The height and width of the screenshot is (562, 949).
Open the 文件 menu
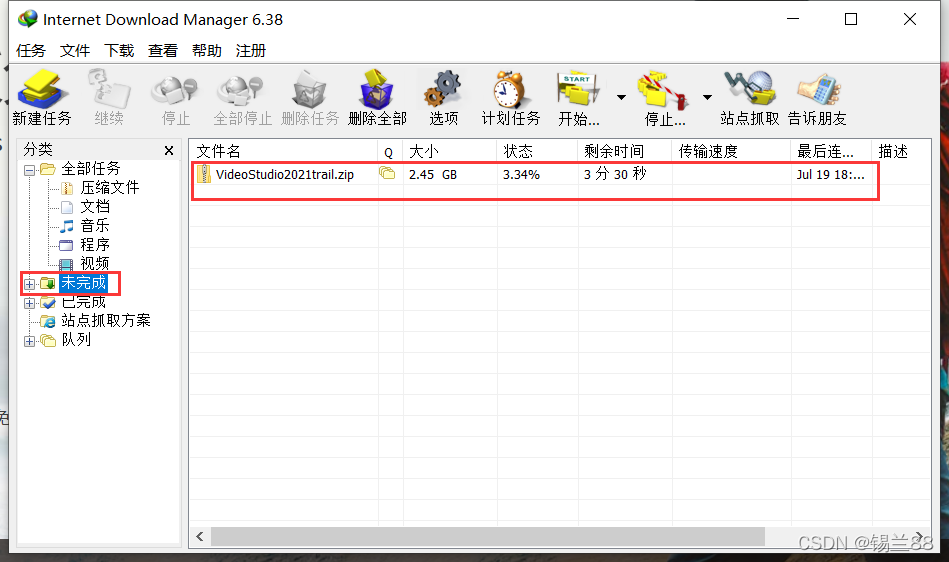tap(75, 51)
